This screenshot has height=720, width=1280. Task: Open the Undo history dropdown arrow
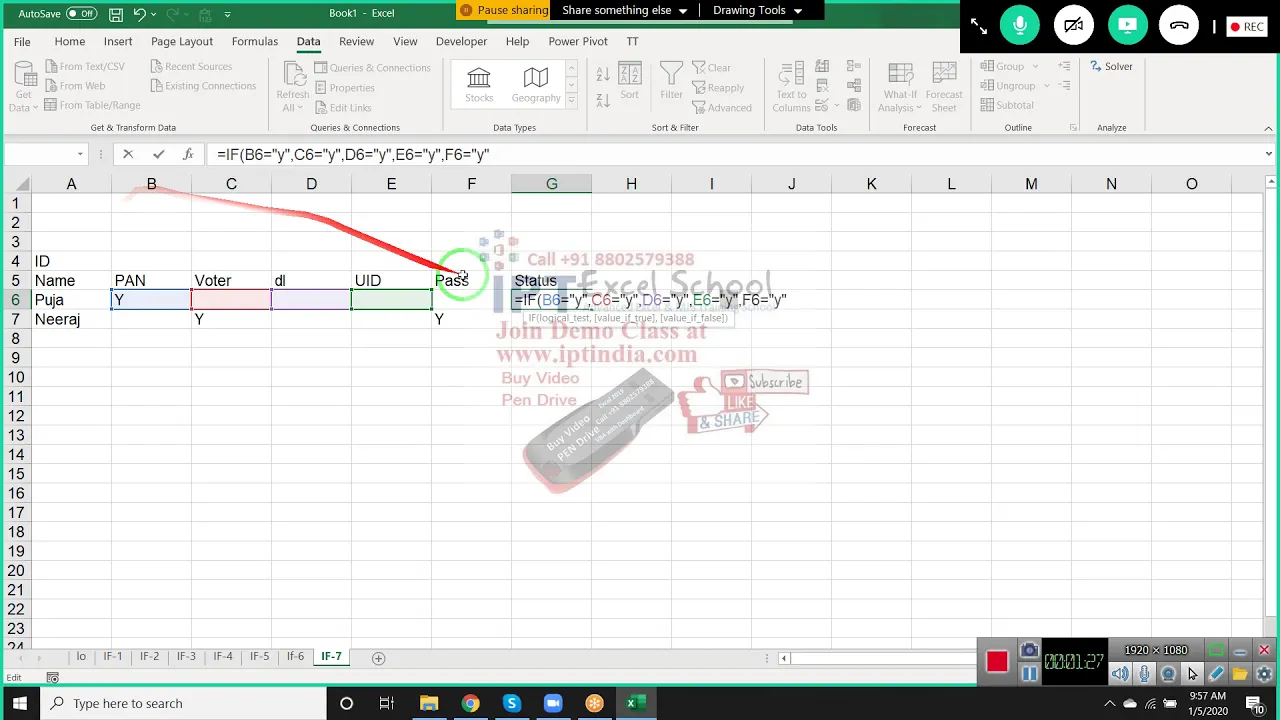(152, 14)
